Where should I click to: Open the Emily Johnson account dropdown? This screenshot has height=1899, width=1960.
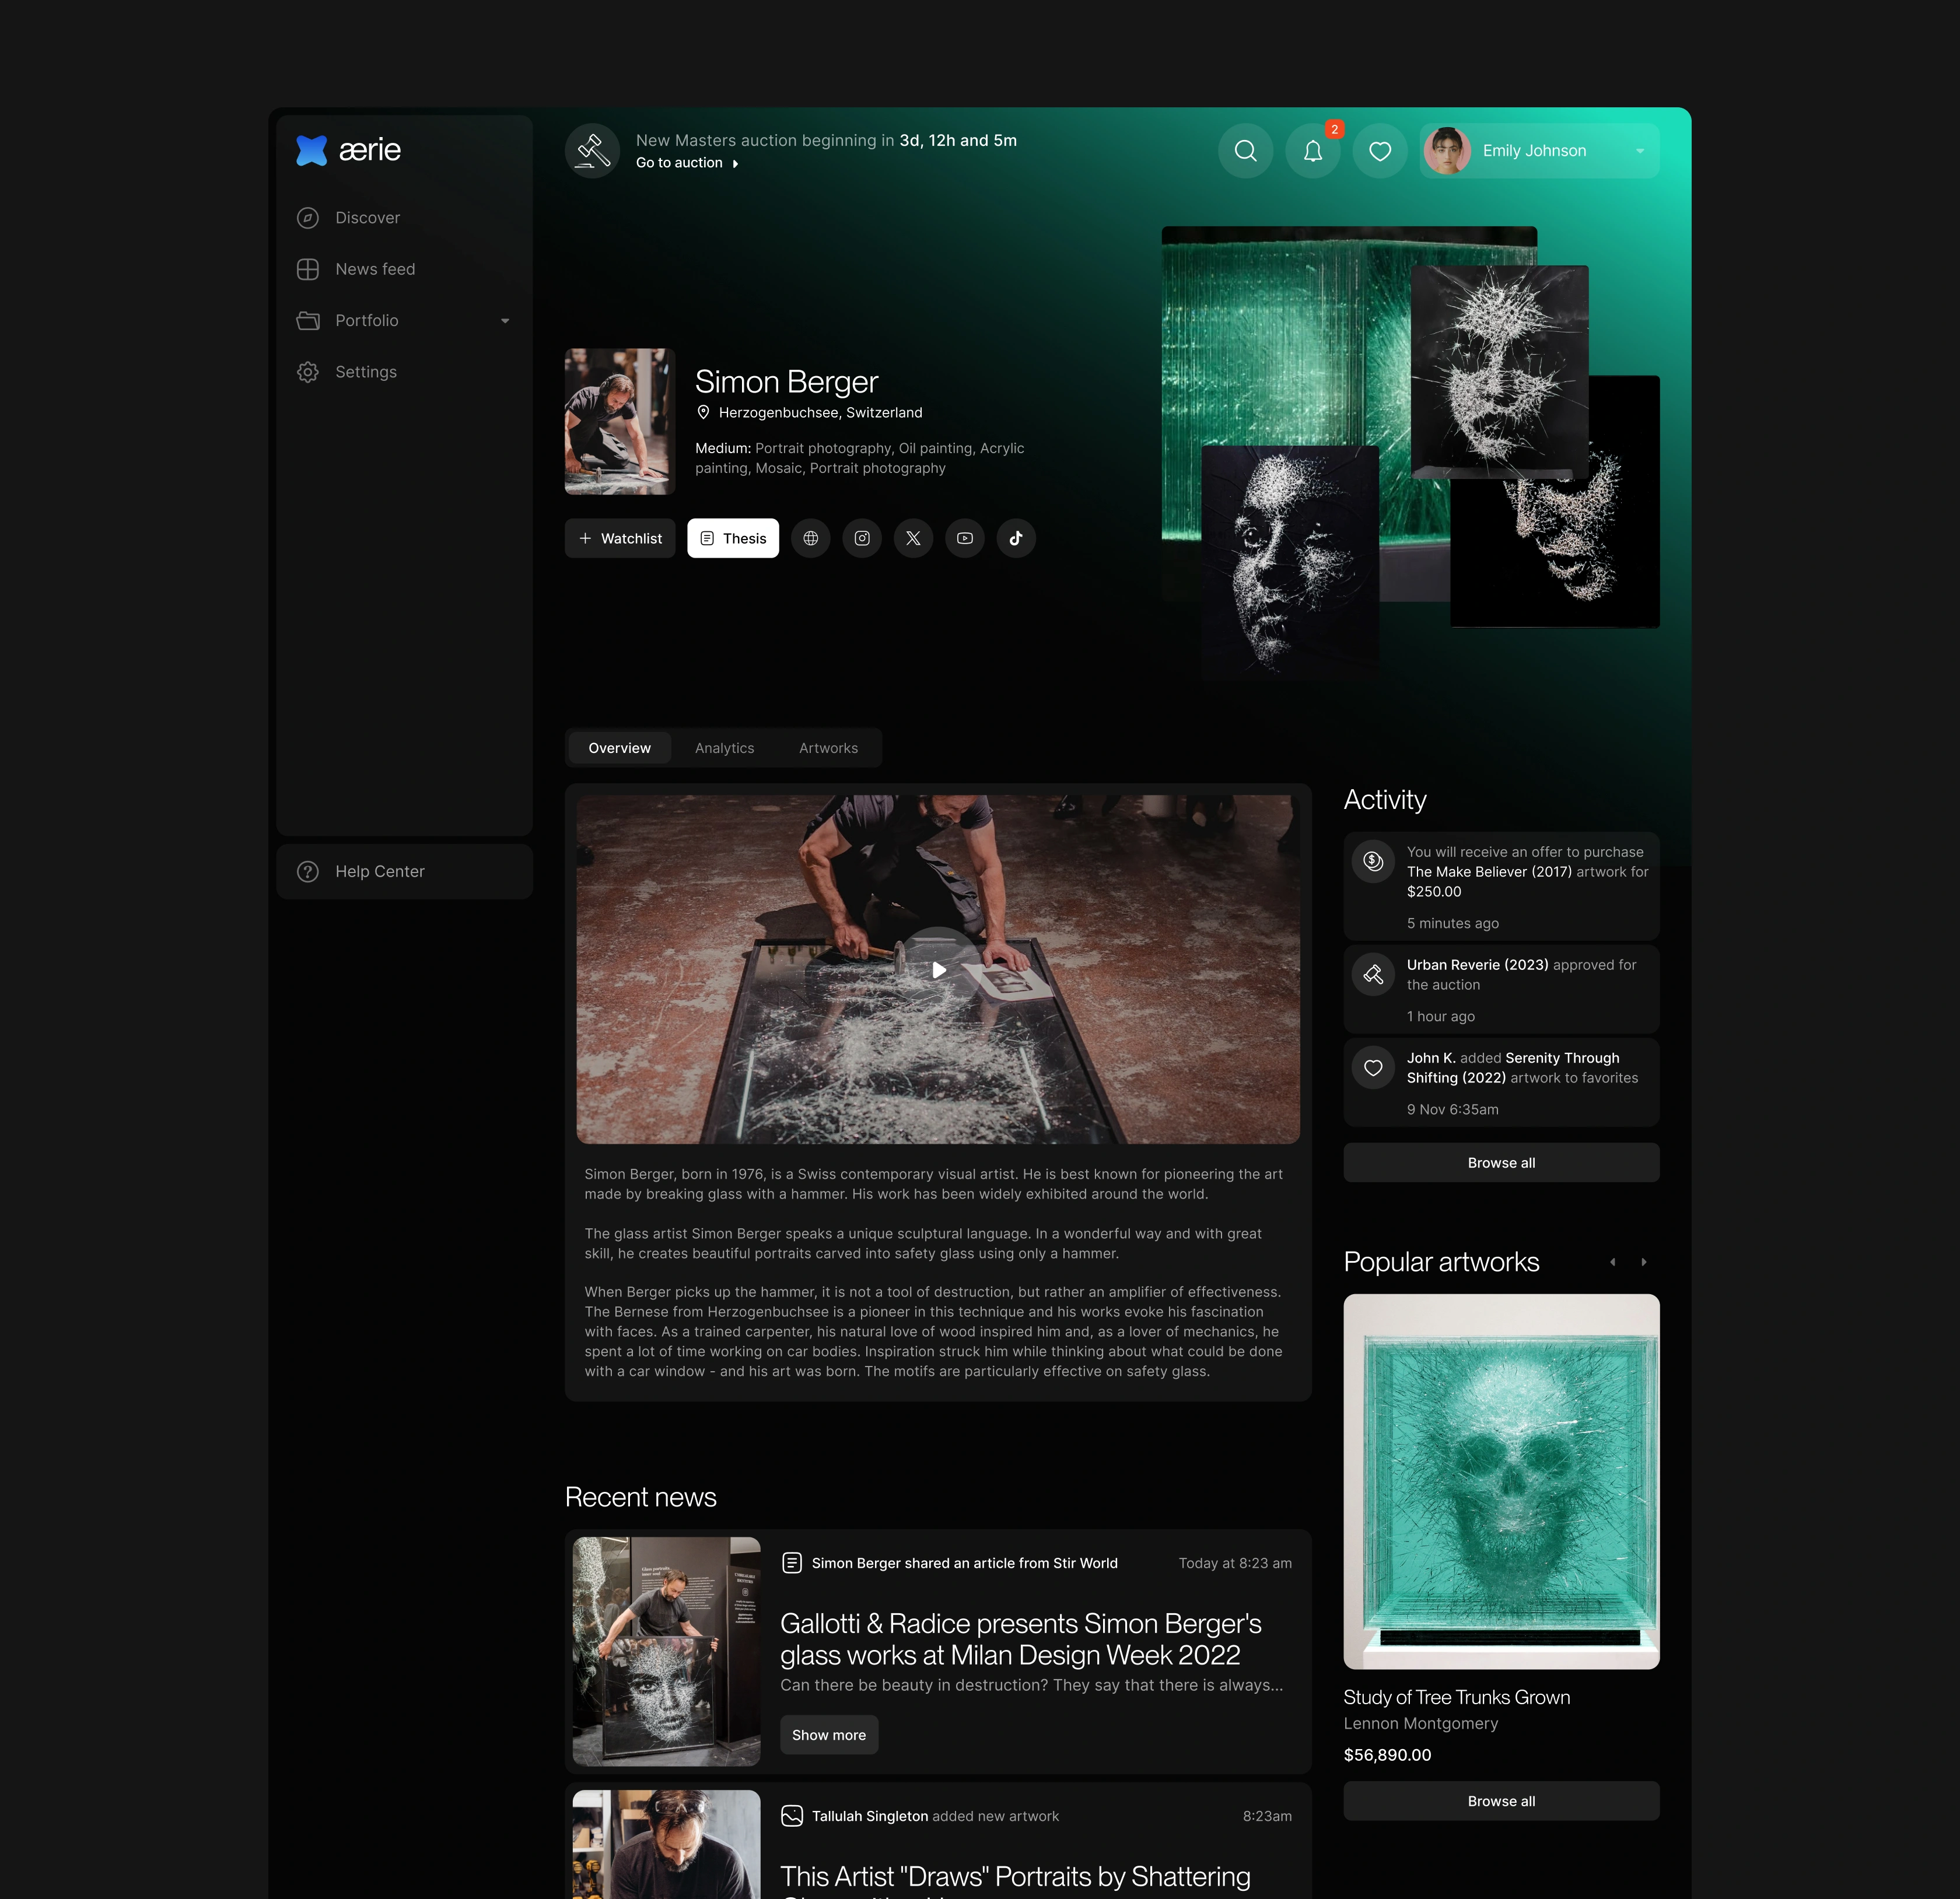coord(1640,151)
